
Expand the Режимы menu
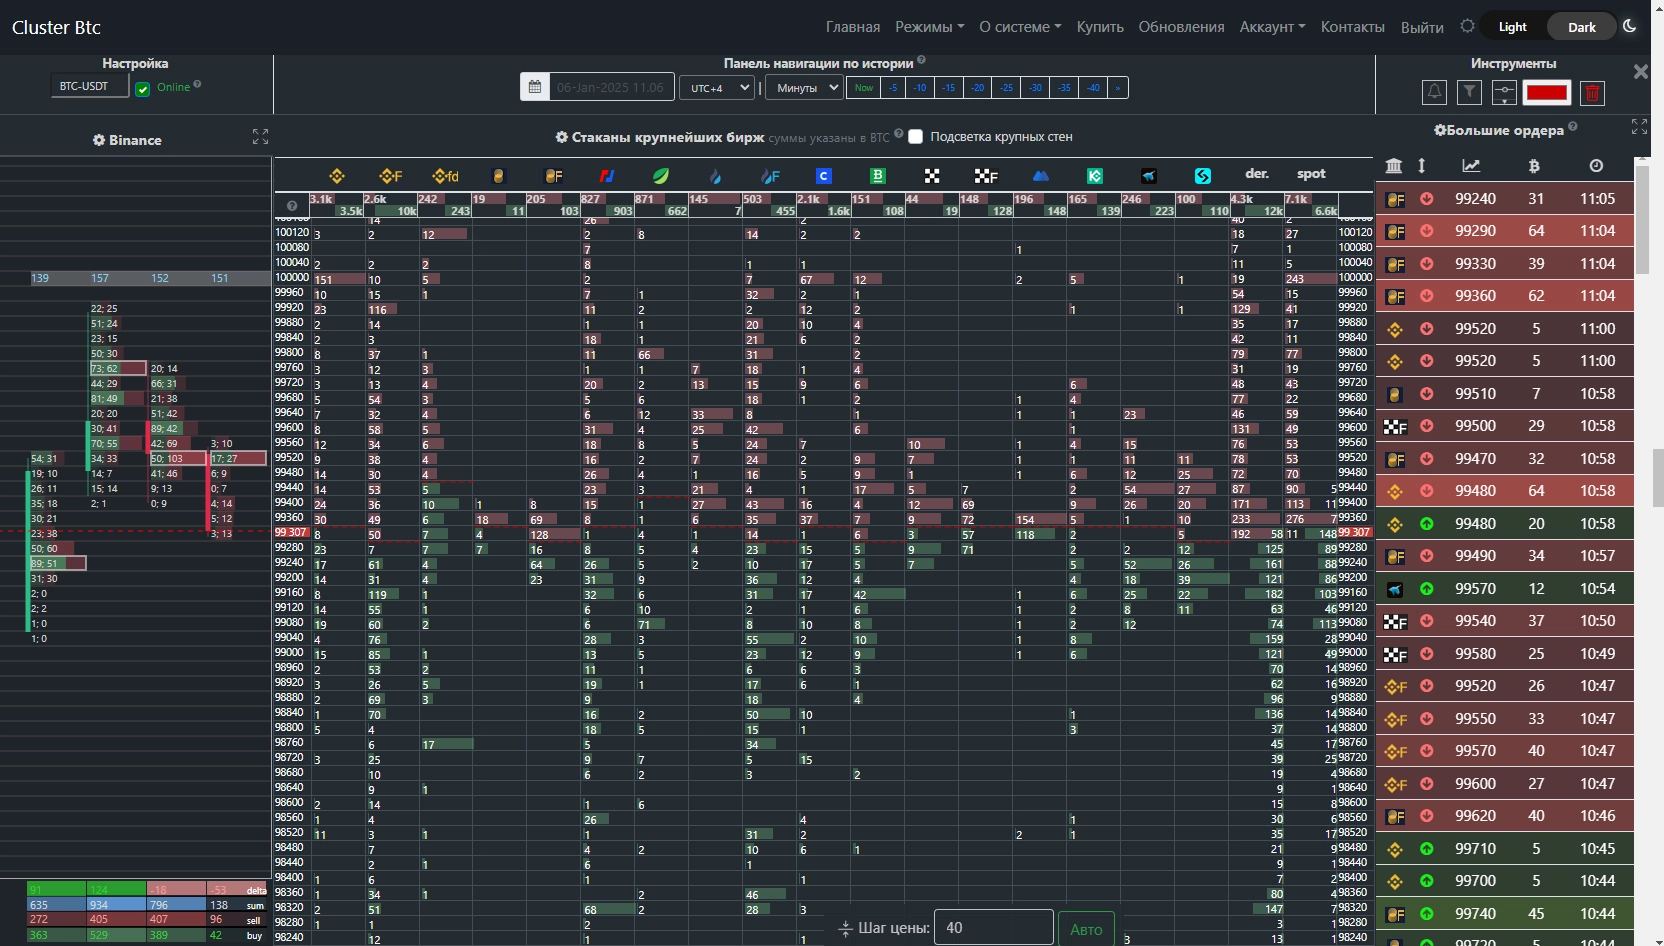coord(929,27)
